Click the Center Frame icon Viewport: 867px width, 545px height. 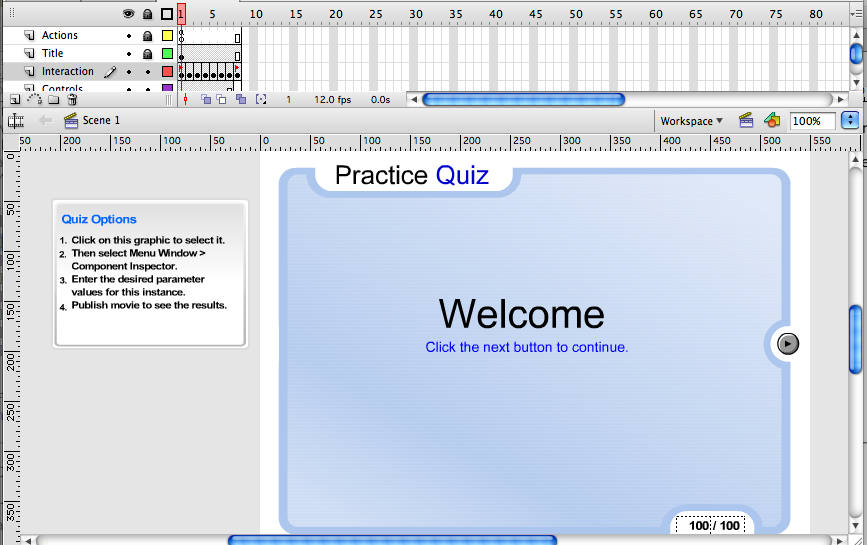click(185, 99)
